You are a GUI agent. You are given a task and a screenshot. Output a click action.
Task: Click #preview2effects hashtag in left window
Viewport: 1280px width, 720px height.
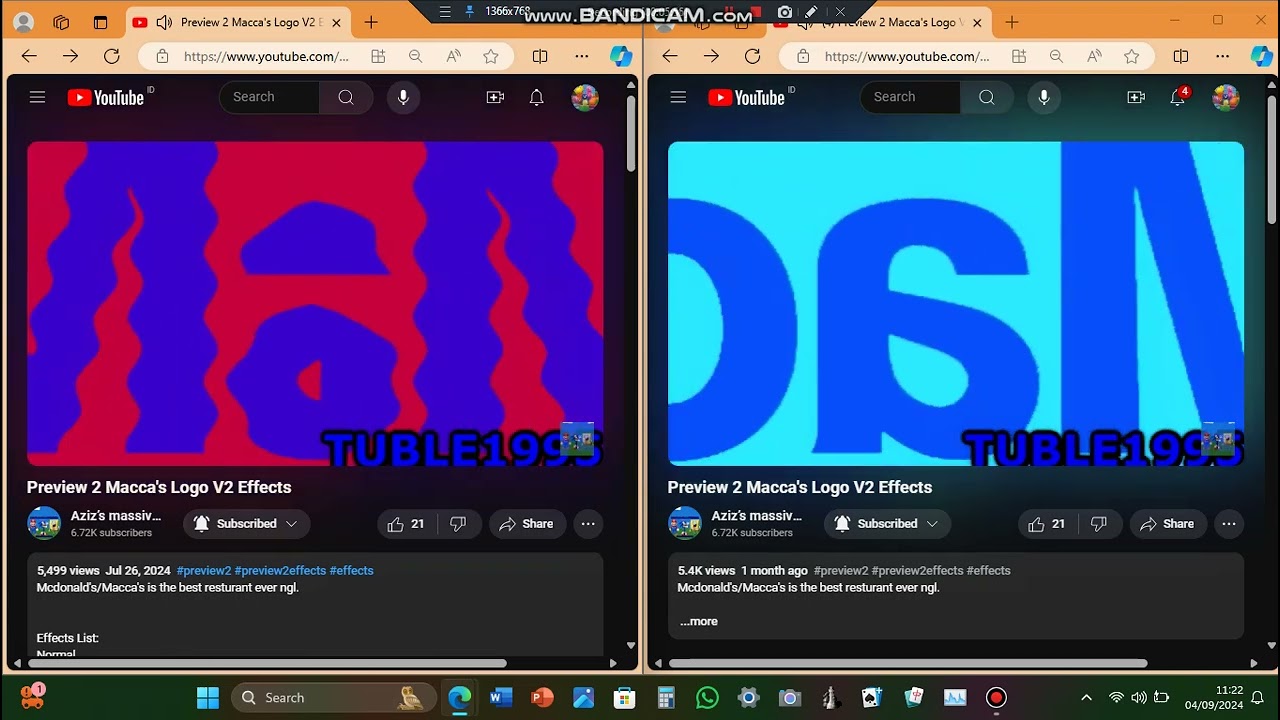click(x=280, y=570)
